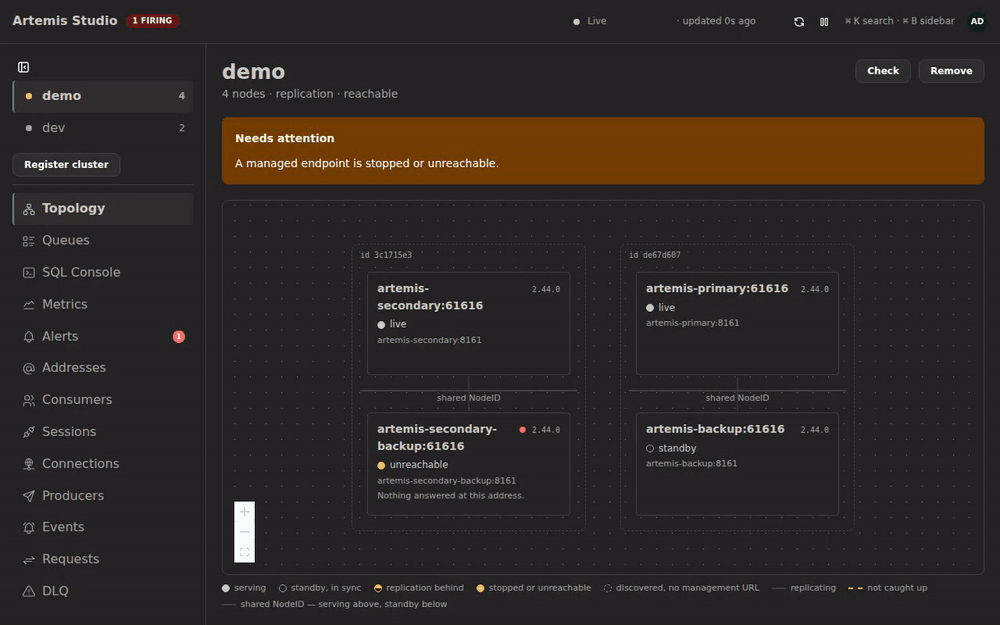1000x625 pixels.
Task: Open the Alerts page
Action: coord(103,336)
